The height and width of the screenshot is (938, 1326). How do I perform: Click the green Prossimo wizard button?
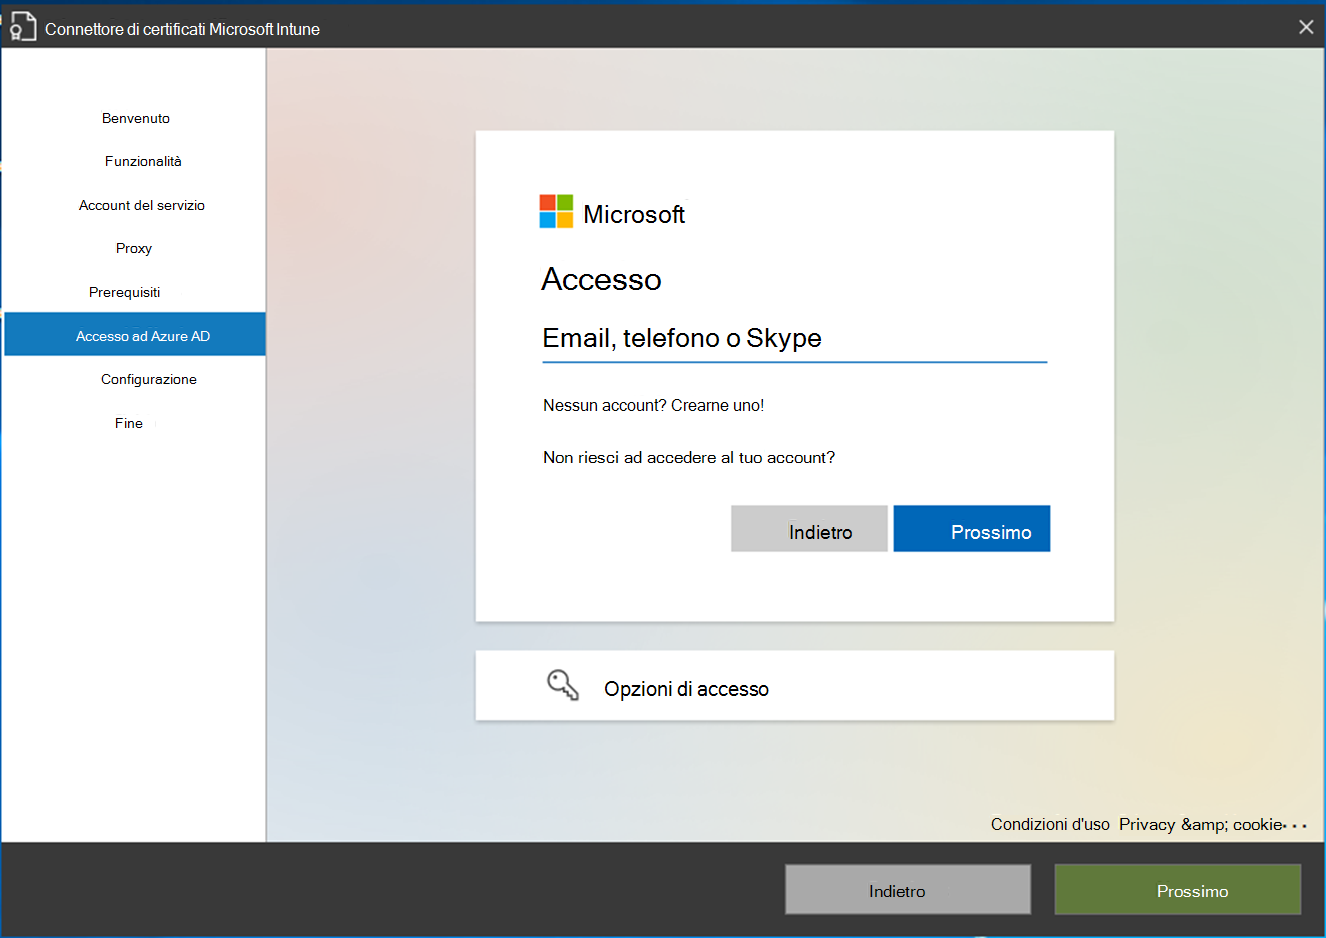pyautogui.click(x=1178, y=890)
